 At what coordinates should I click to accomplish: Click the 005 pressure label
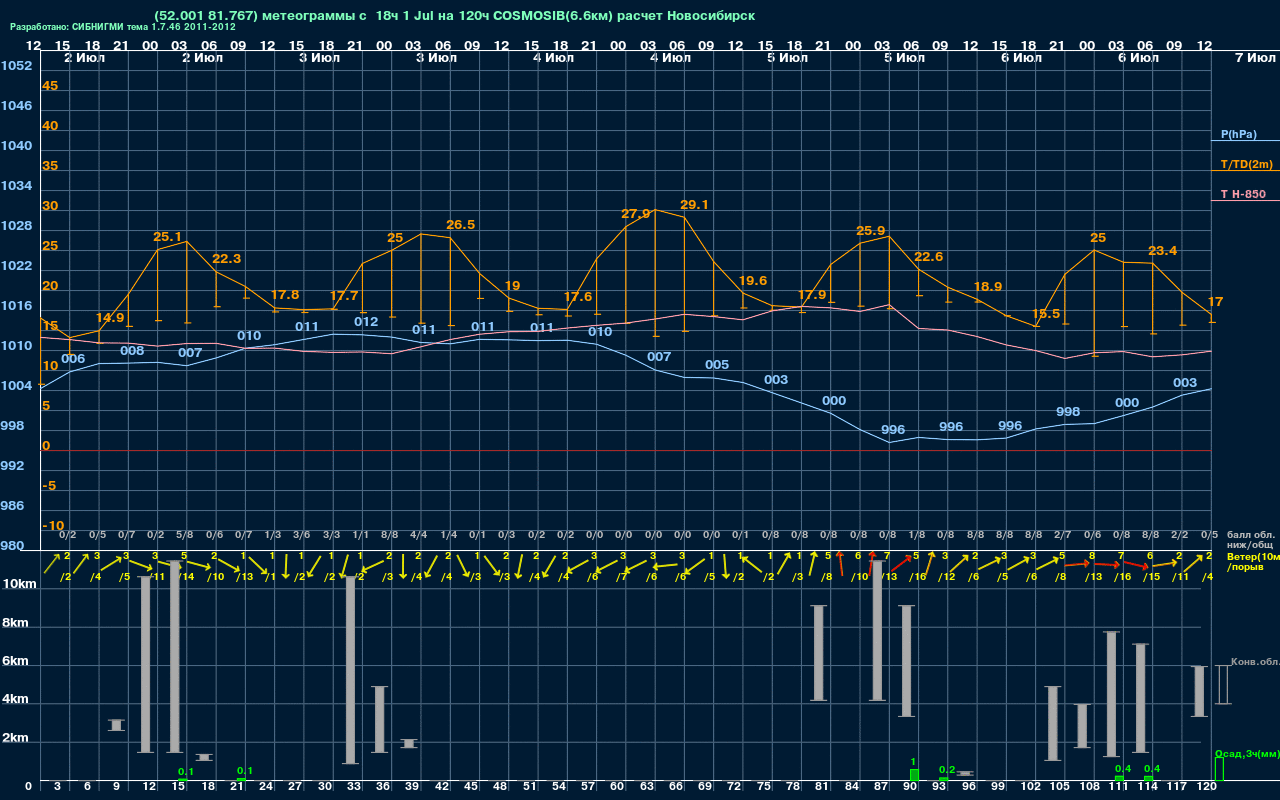pos(717,365)
